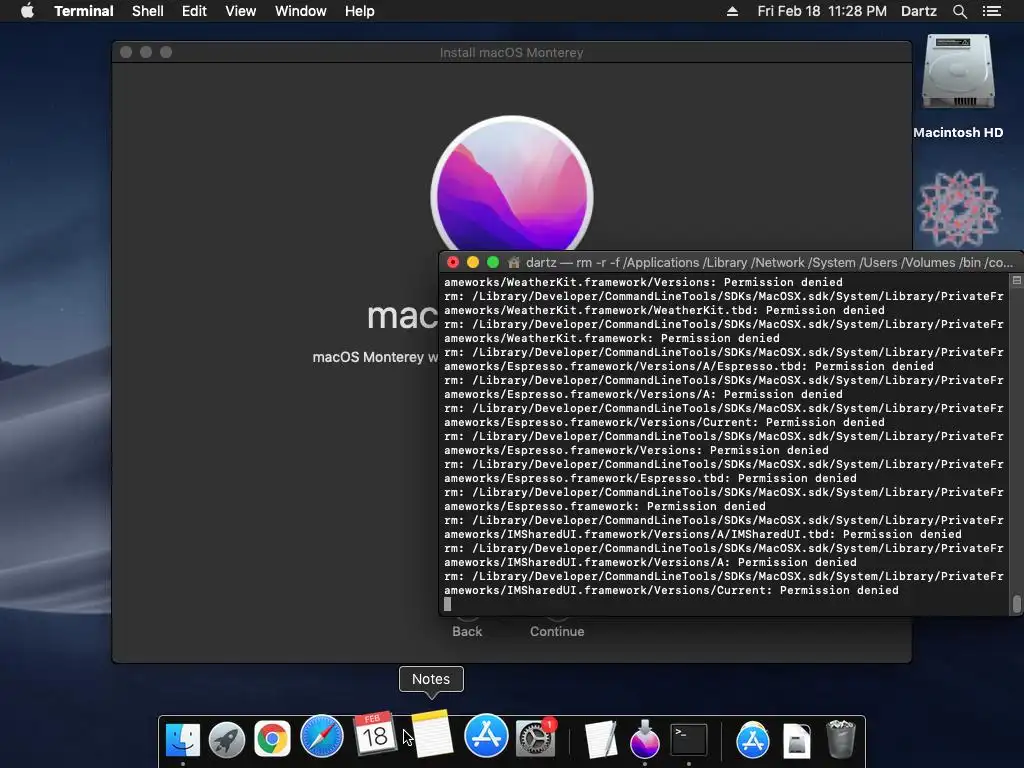Click the Terminal cursor line

(447, 604)
